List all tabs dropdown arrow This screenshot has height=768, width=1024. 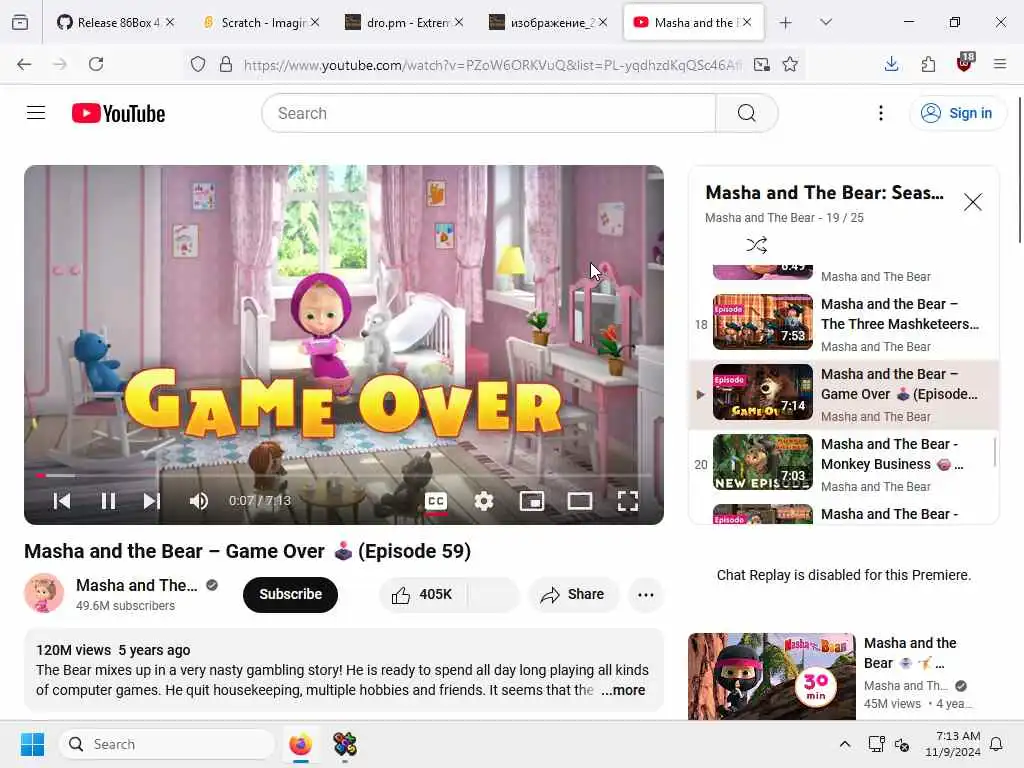826,22
